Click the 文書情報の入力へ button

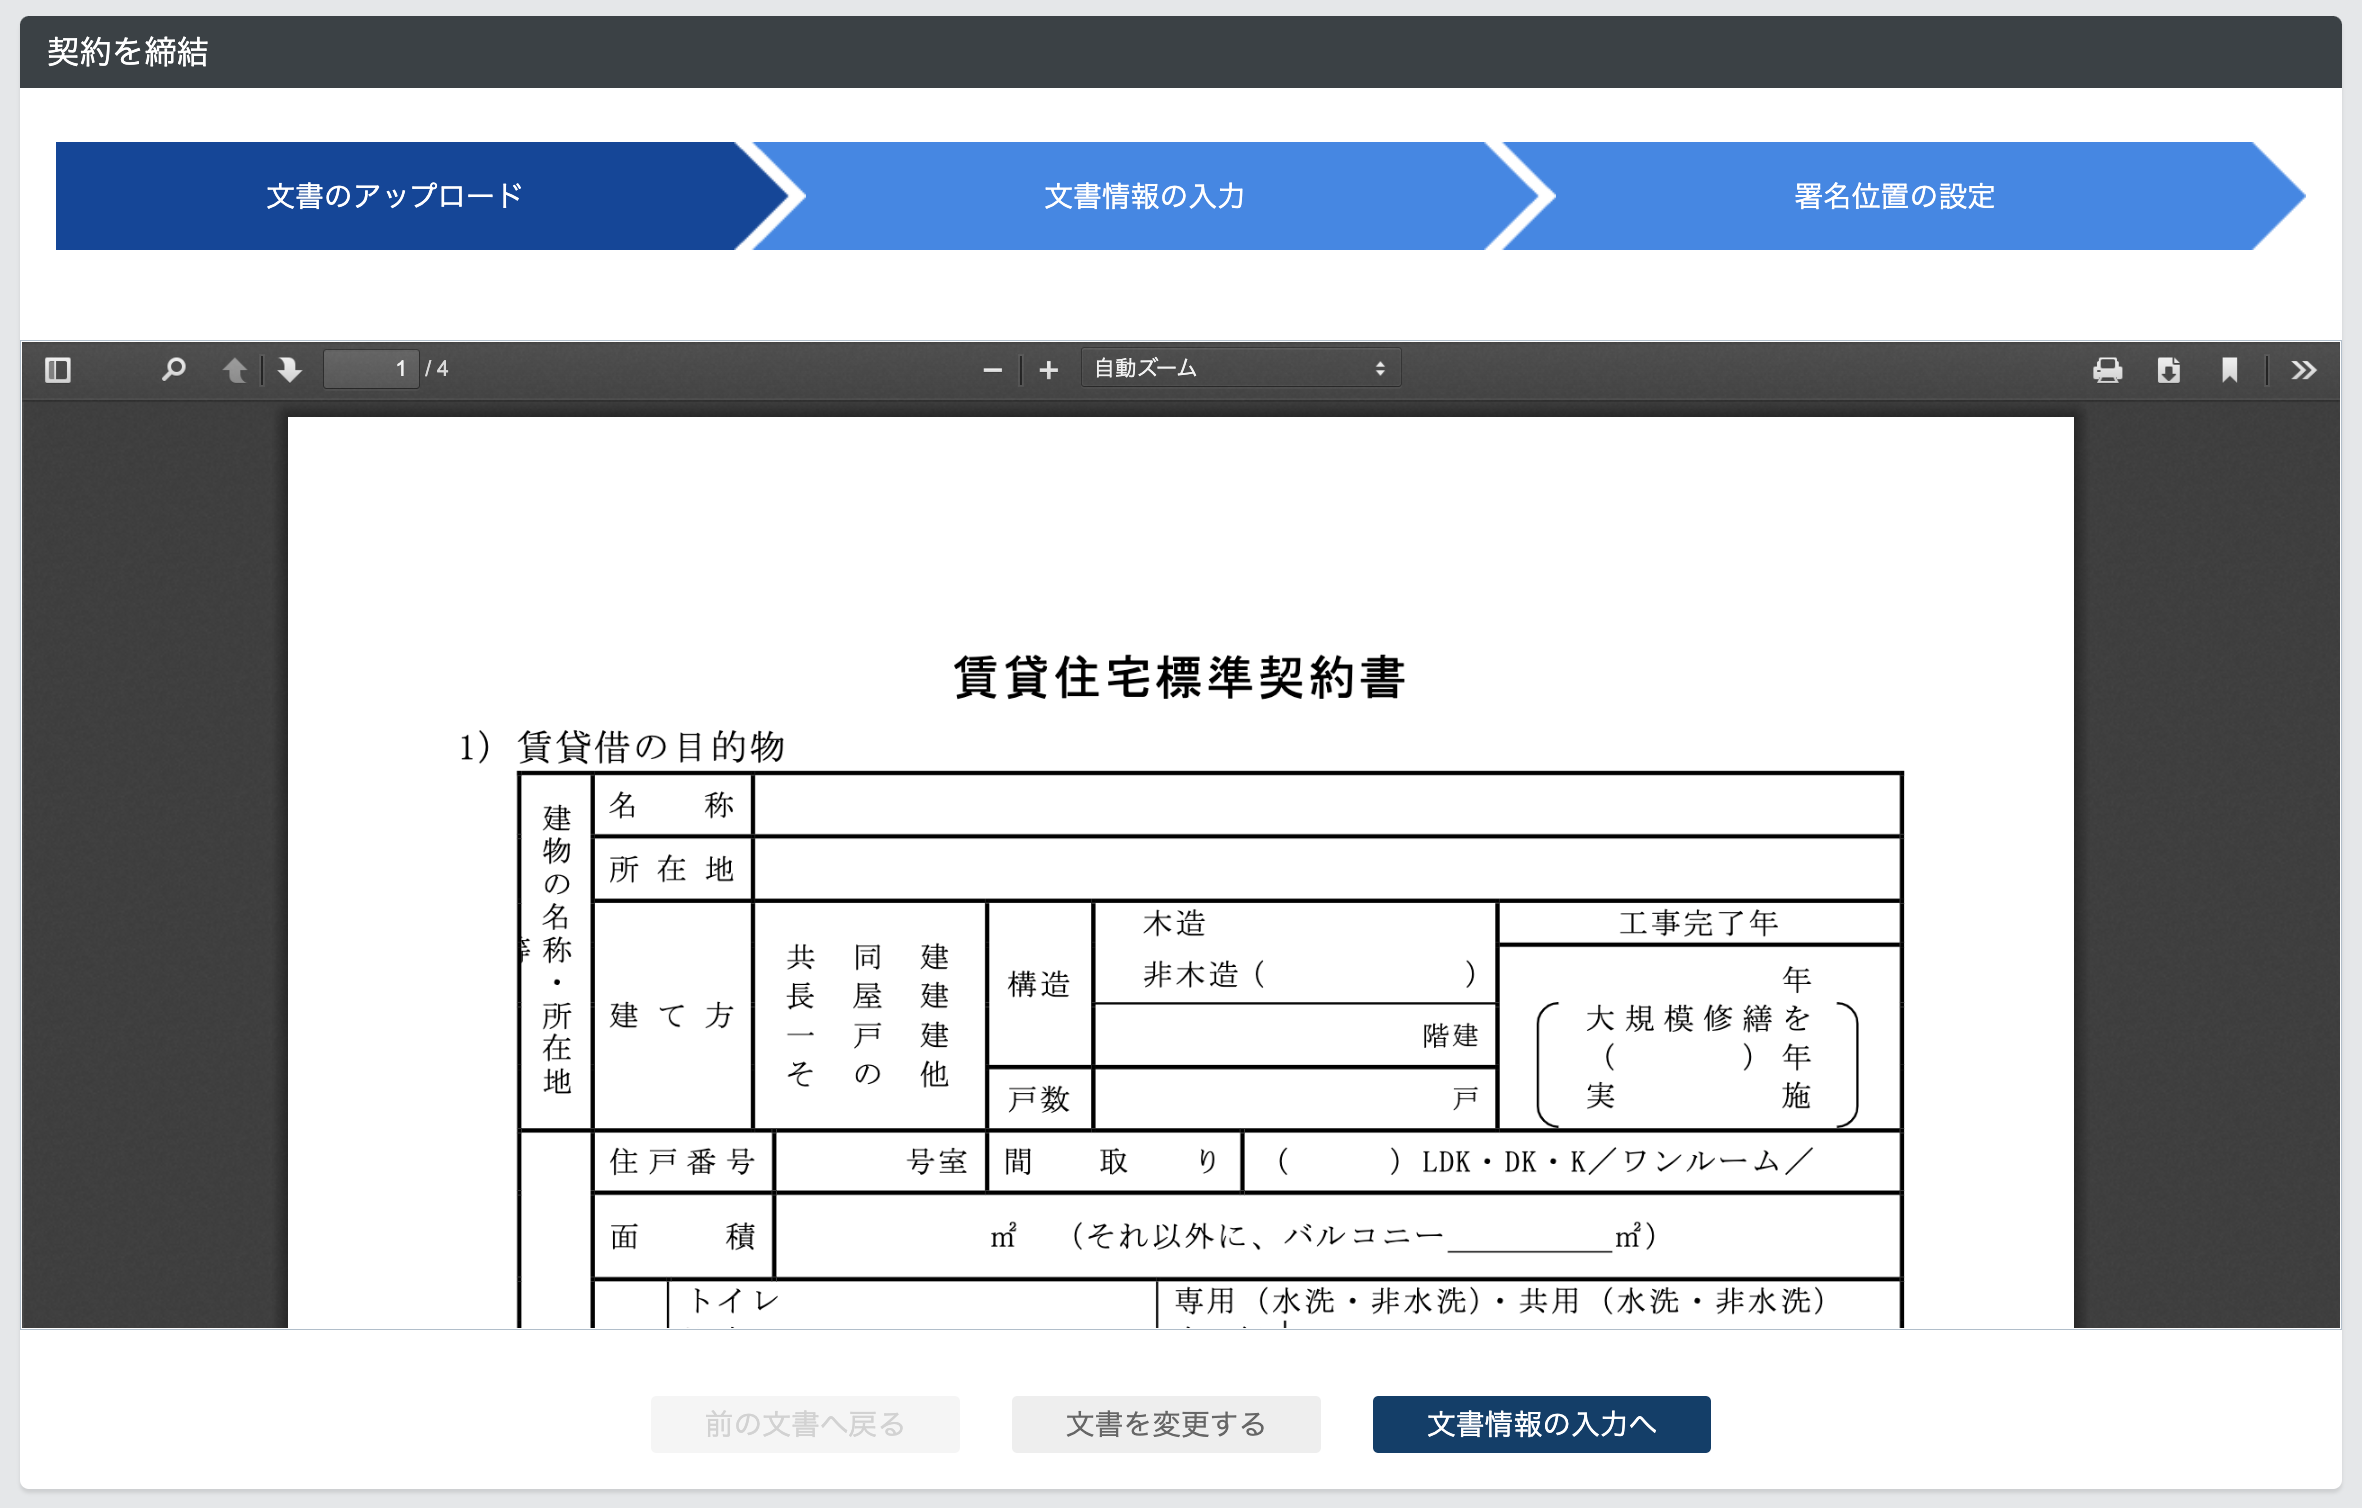pyautogui.click(x=1540, y=1424)
